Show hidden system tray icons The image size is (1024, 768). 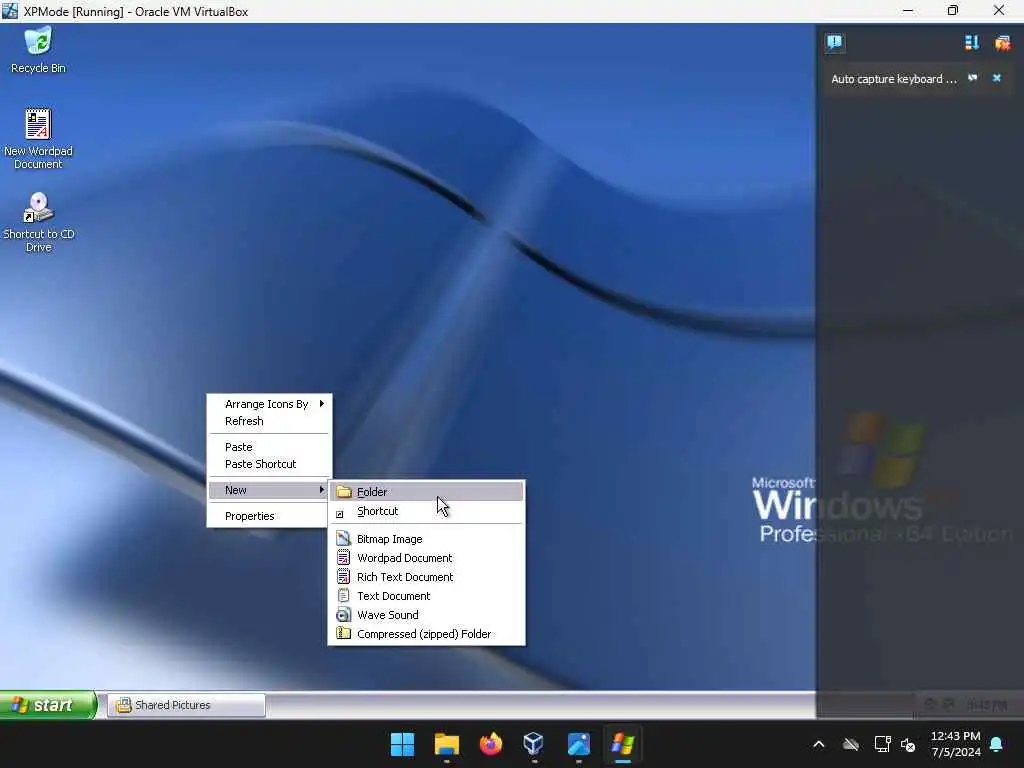tap(819, 744)
